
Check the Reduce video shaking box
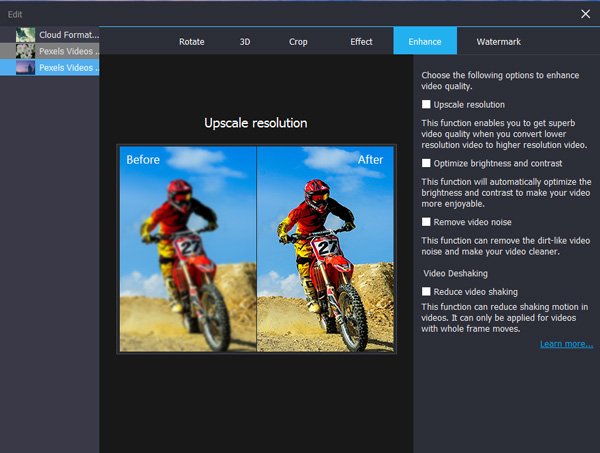click(x=427, y=291)
